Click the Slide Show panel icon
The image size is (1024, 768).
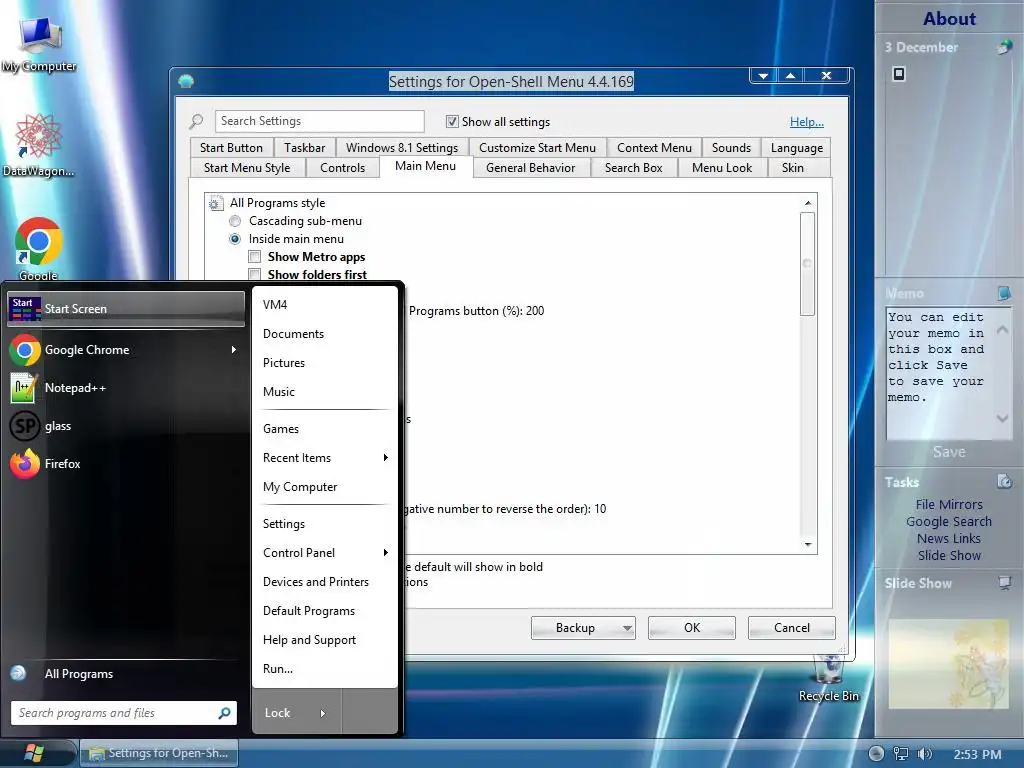coord(1004,583)
